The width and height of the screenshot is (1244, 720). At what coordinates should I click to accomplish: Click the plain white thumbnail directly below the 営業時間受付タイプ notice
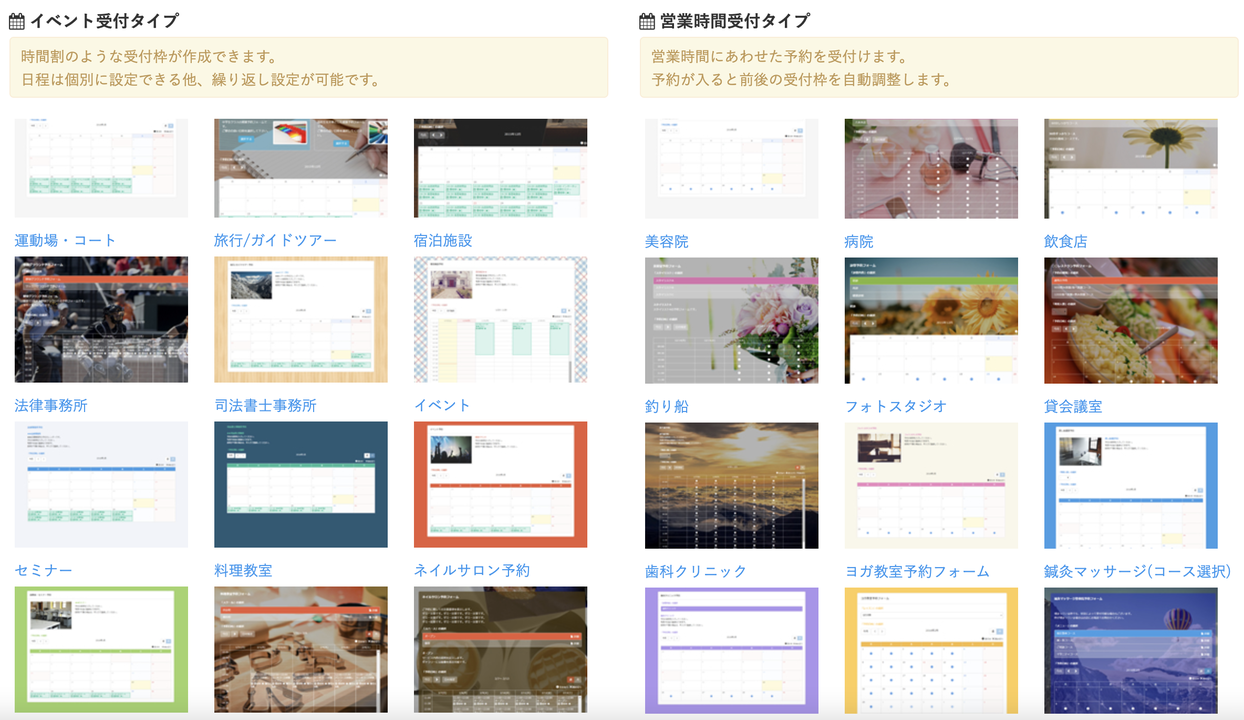tap(732, 169)
